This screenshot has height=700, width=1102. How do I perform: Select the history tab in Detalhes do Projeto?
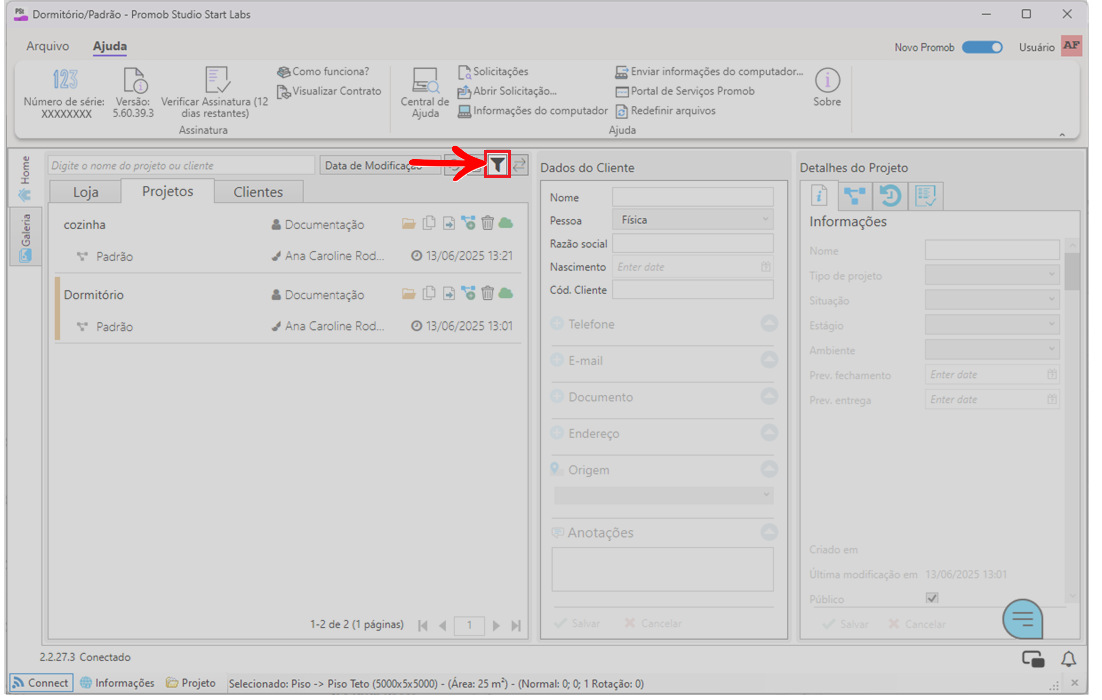[890, 195]
